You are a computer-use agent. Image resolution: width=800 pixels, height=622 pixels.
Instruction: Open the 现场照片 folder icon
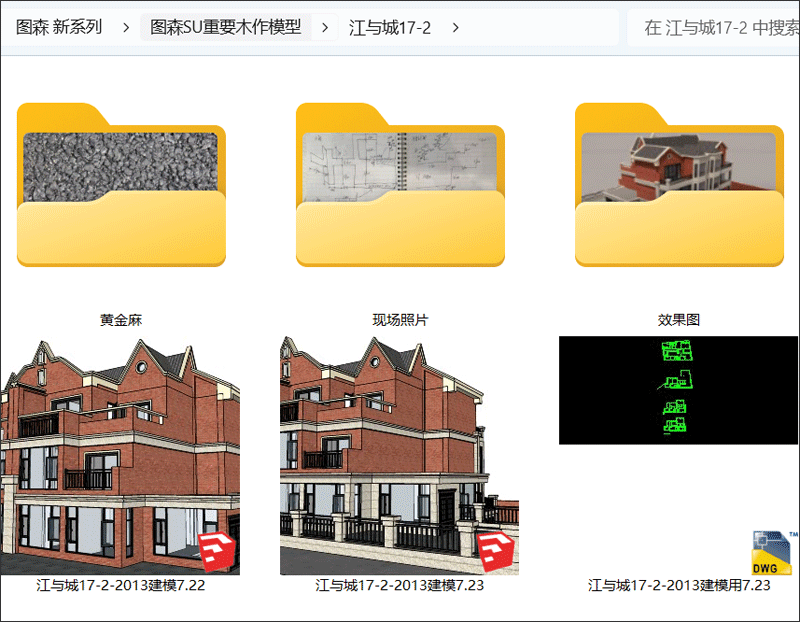(401, 185)
